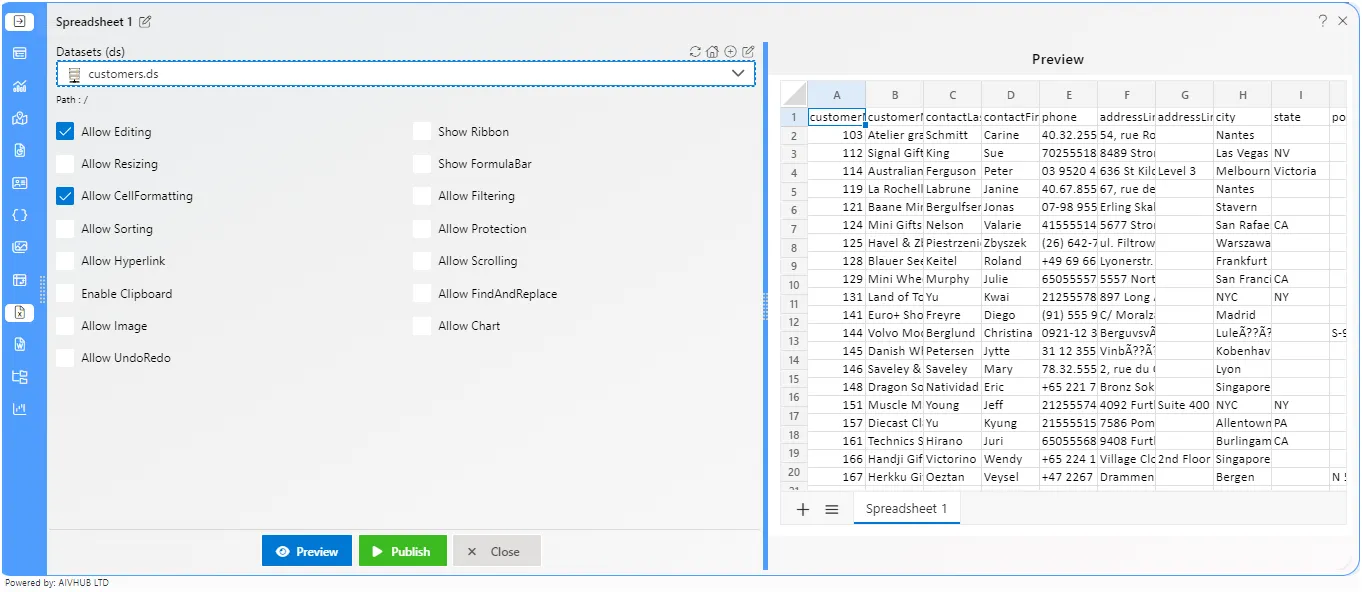Screen dimensions: 1362x592
Task: Rename Spreadsheet 1 with the edit pencil icon
Action: (145, 22)
